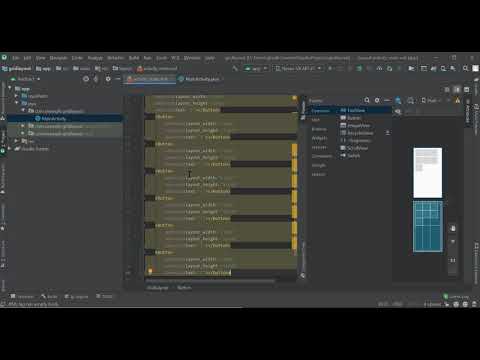Open the Nexus 5X device dropdown
The image size is (480, 360).
[298, 69]
